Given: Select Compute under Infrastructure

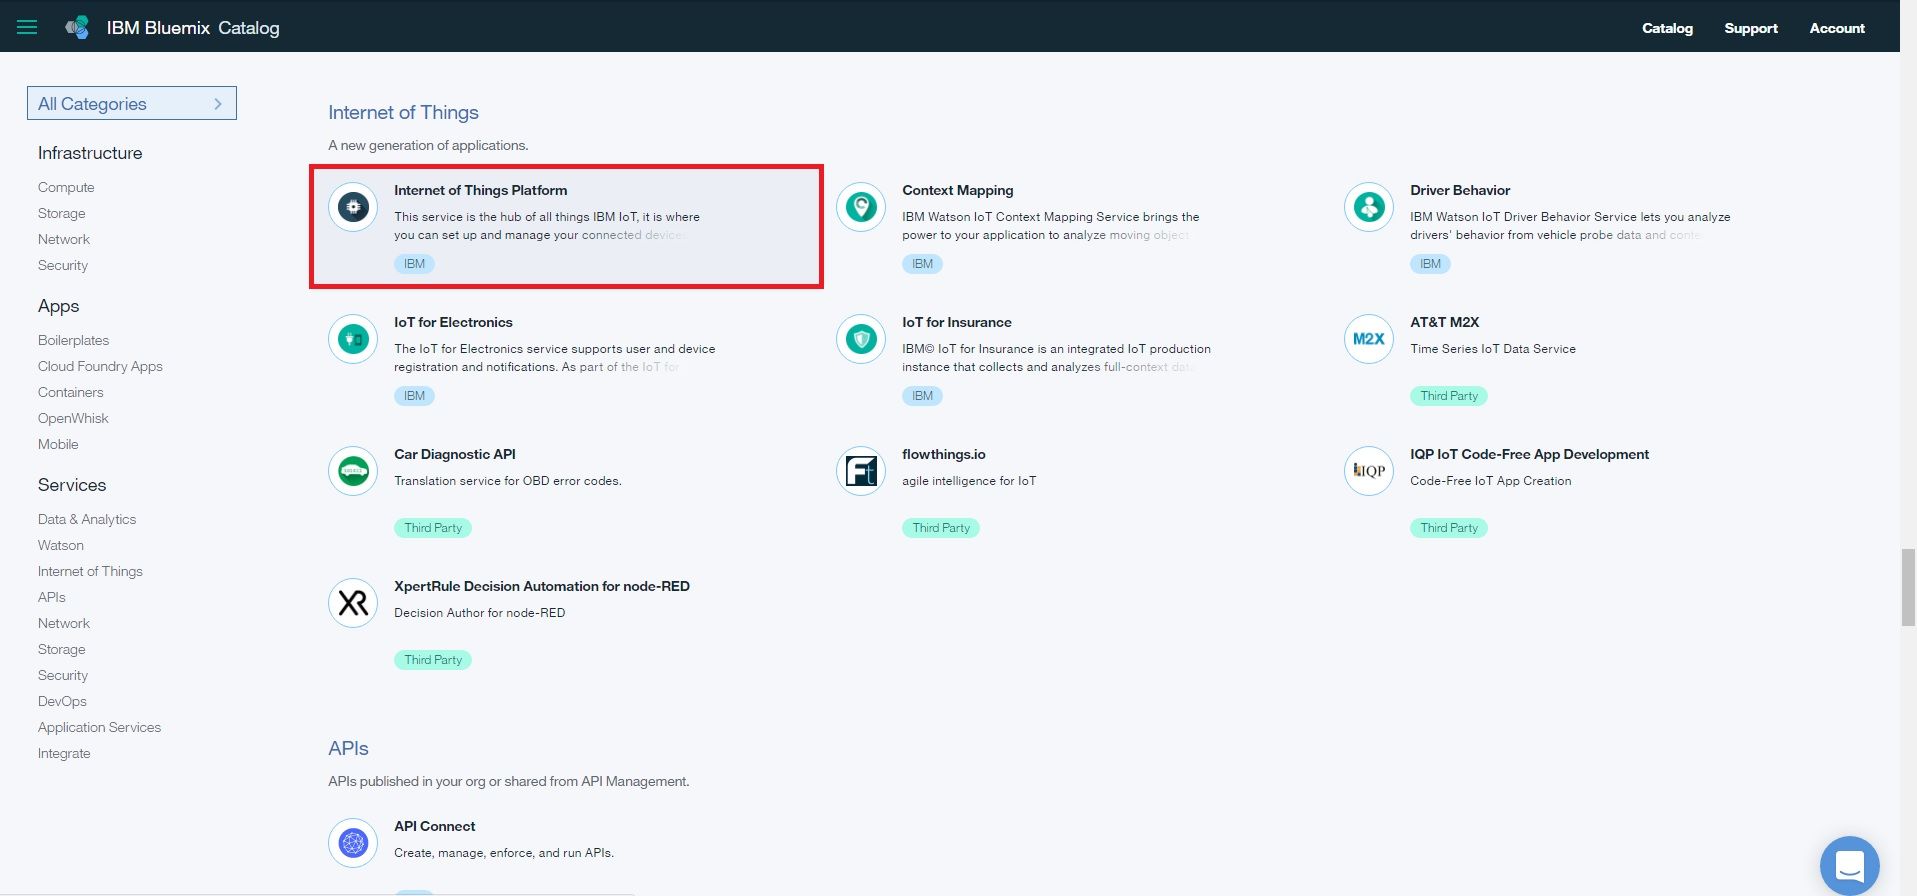Looking at the screenshot, I should click(66, 187).
